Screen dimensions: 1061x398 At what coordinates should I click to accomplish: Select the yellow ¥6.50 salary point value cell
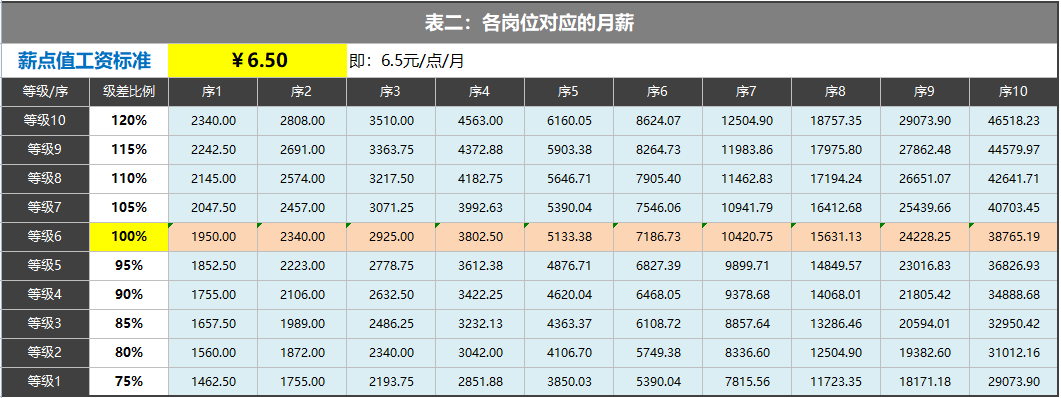[x=257, y=61]
